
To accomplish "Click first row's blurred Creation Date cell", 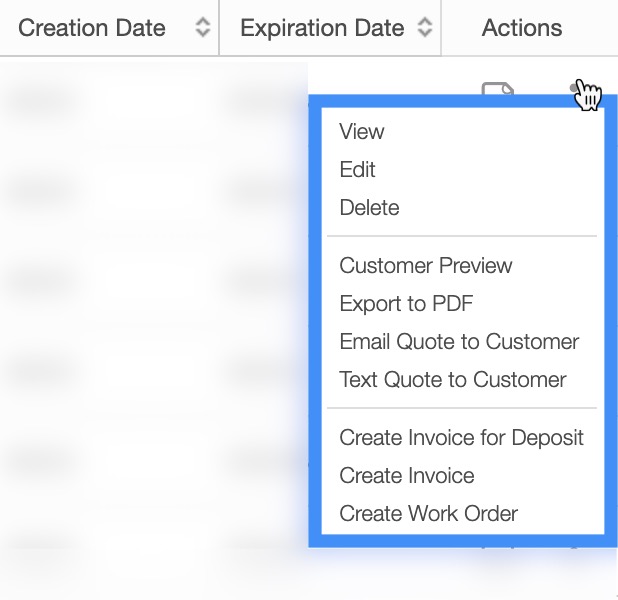I will (45, 100).
